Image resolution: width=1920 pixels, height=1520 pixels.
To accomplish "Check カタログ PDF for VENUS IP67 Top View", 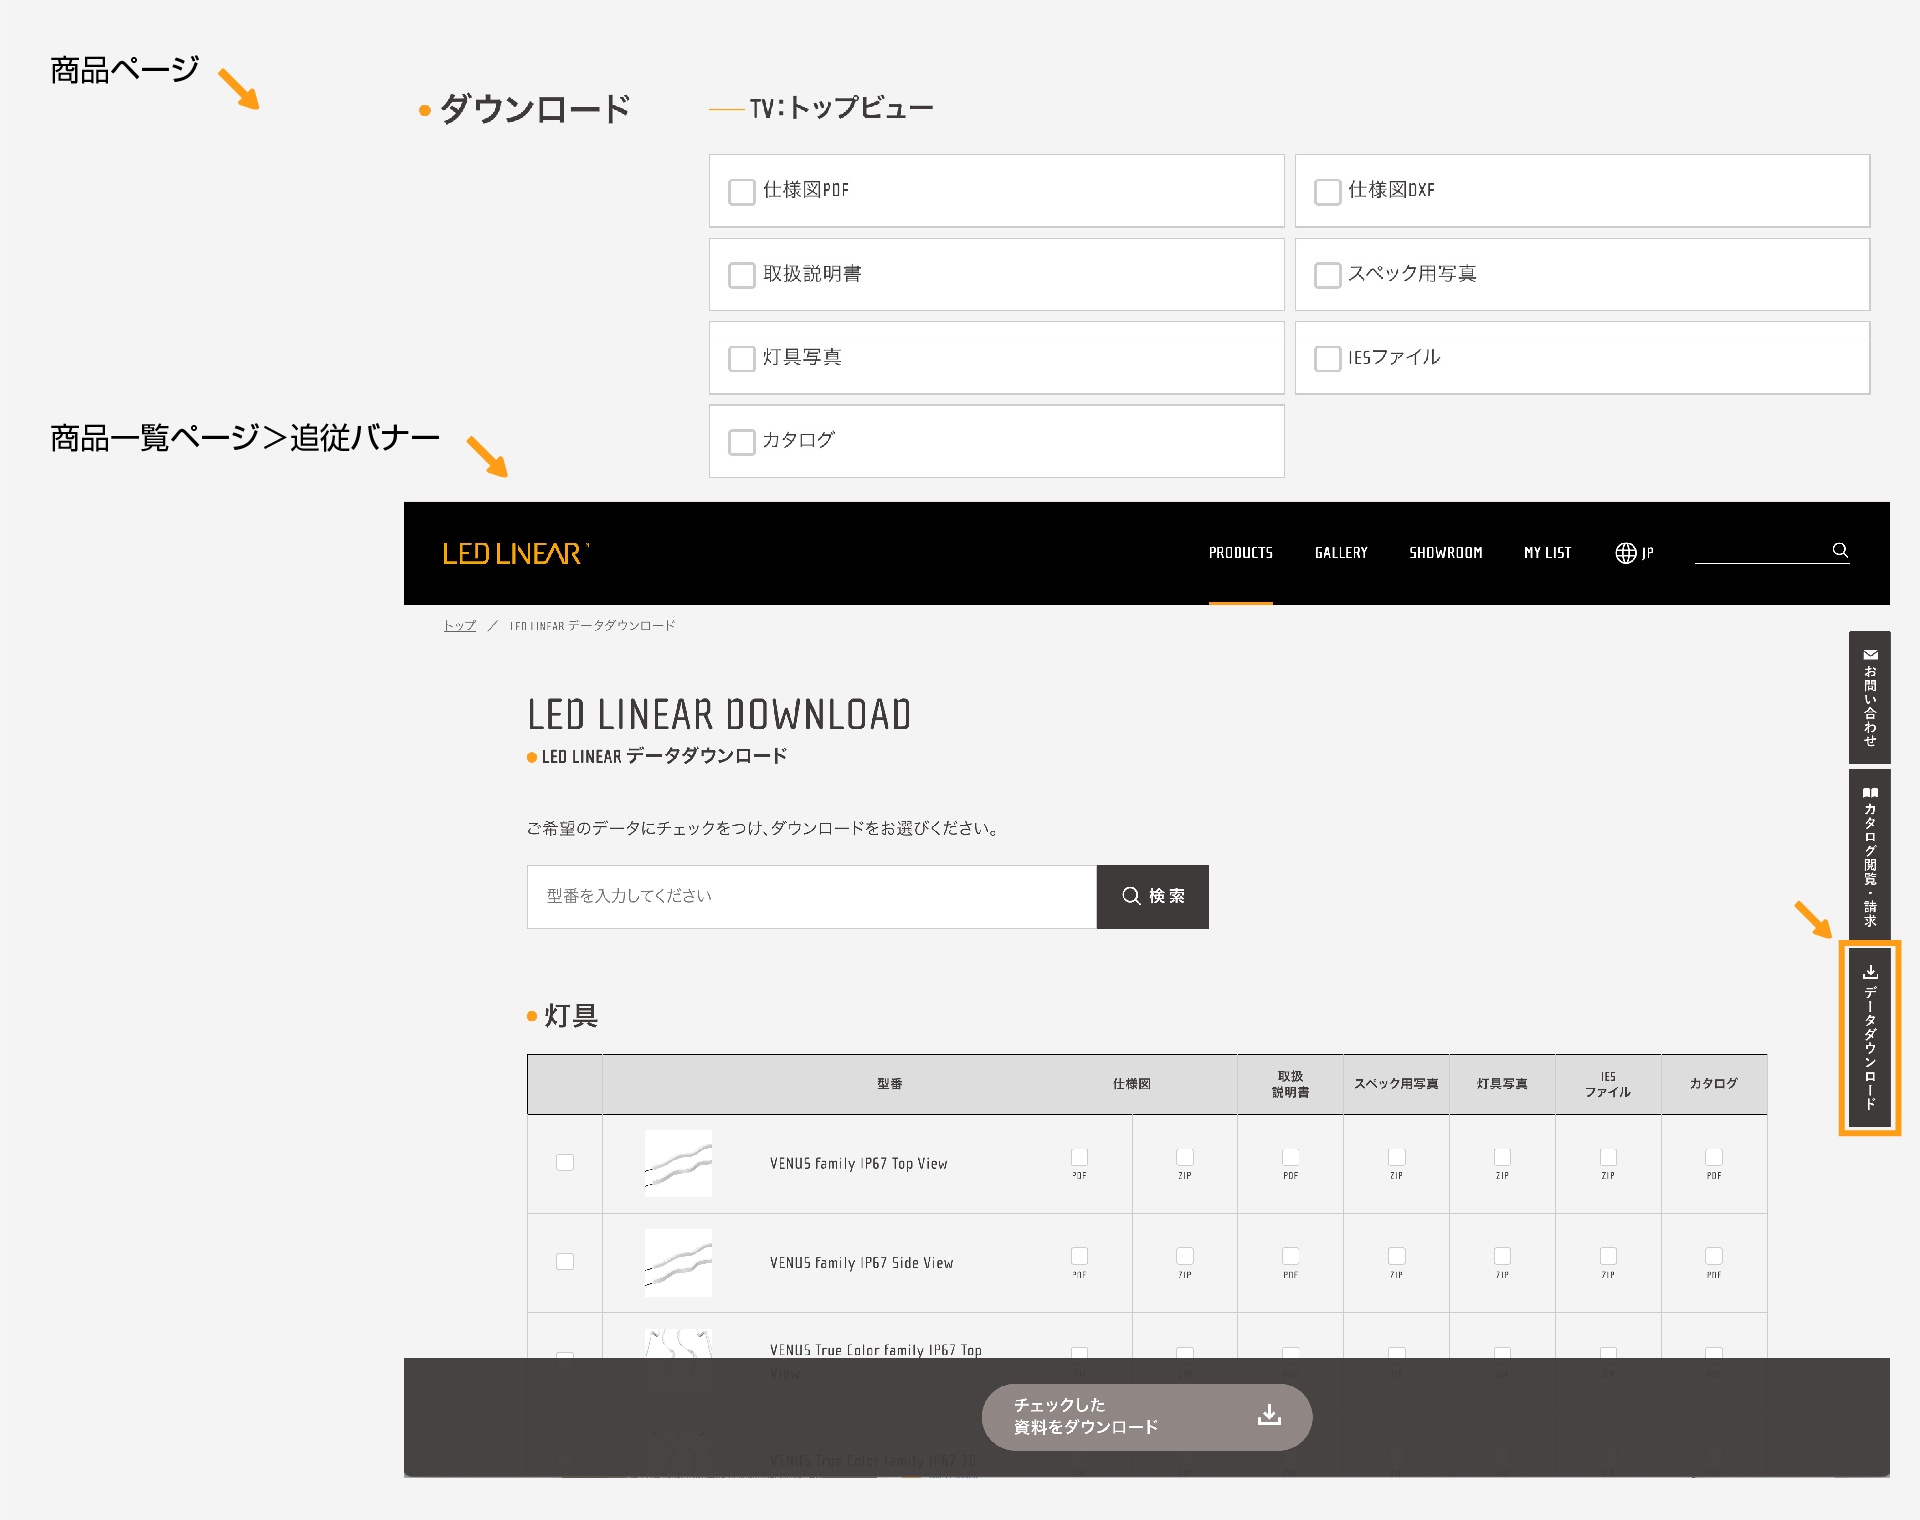I will [1714, 1156].
